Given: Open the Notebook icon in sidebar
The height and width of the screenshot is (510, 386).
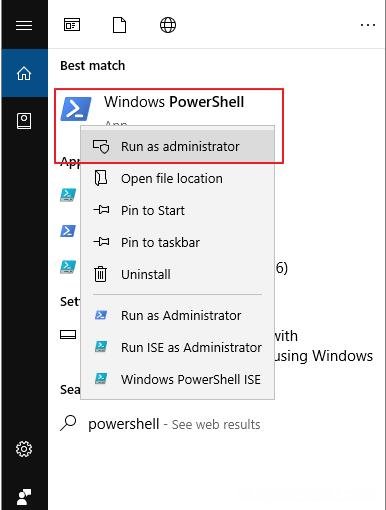Looking at the screenshot, I should [x=24, y=121].
